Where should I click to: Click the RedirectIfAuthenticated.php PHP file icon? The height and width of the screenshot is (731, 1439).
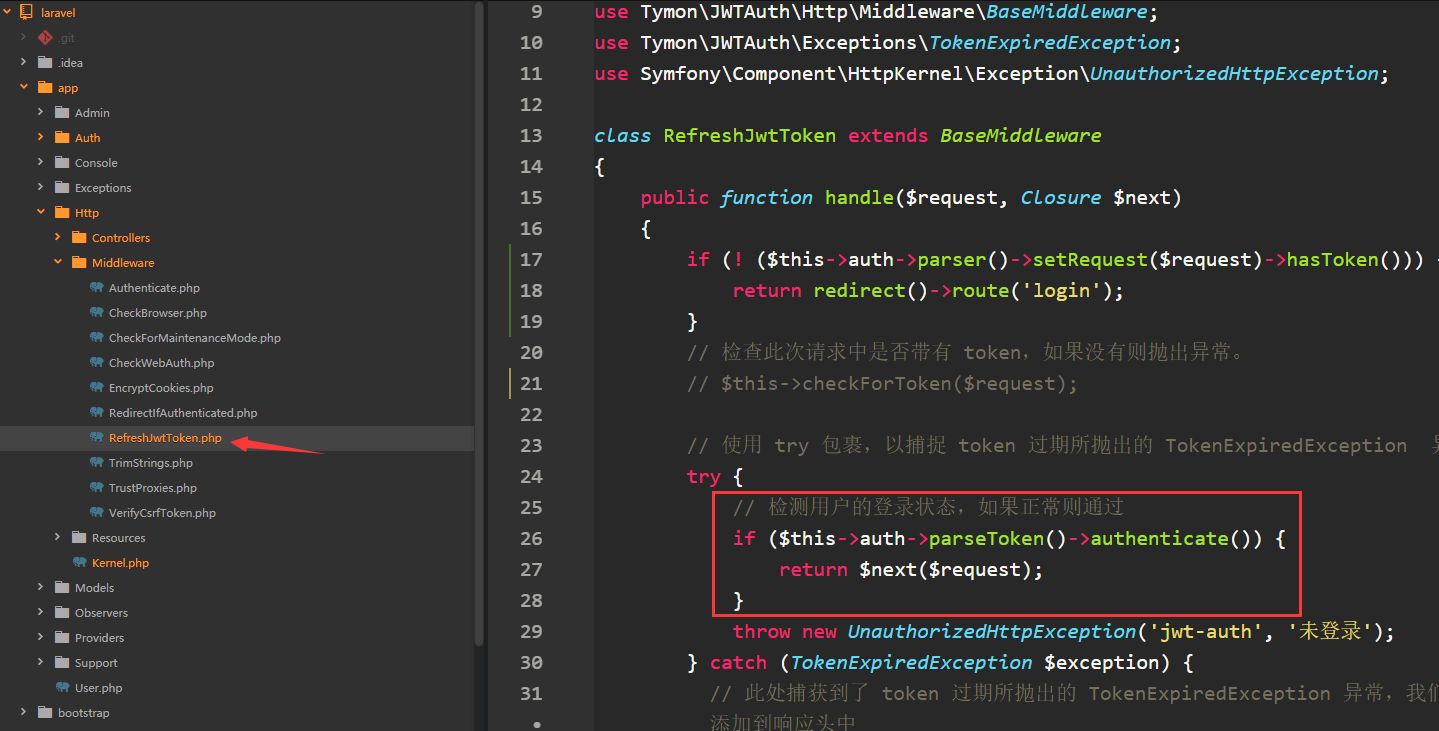tap(96, 412)
